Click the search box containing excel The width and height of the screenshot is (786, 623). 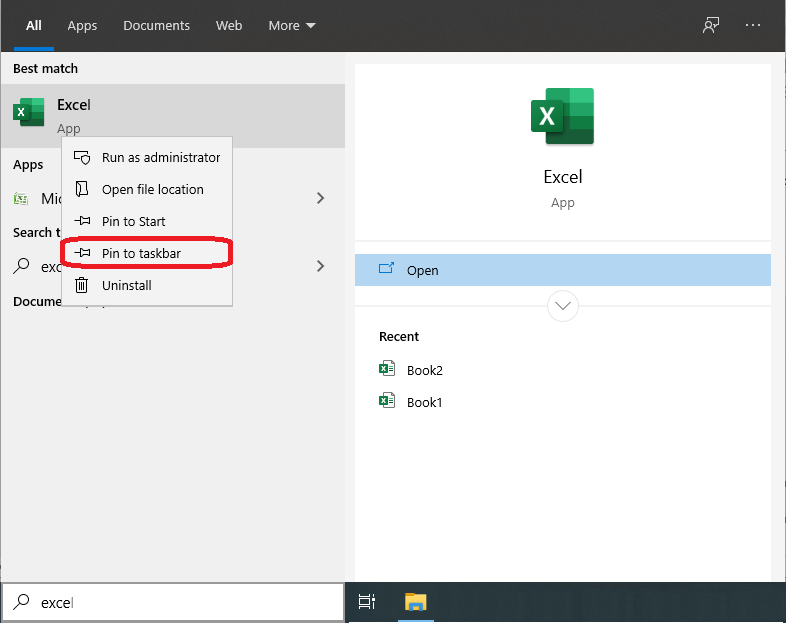(x=173, y=602)
